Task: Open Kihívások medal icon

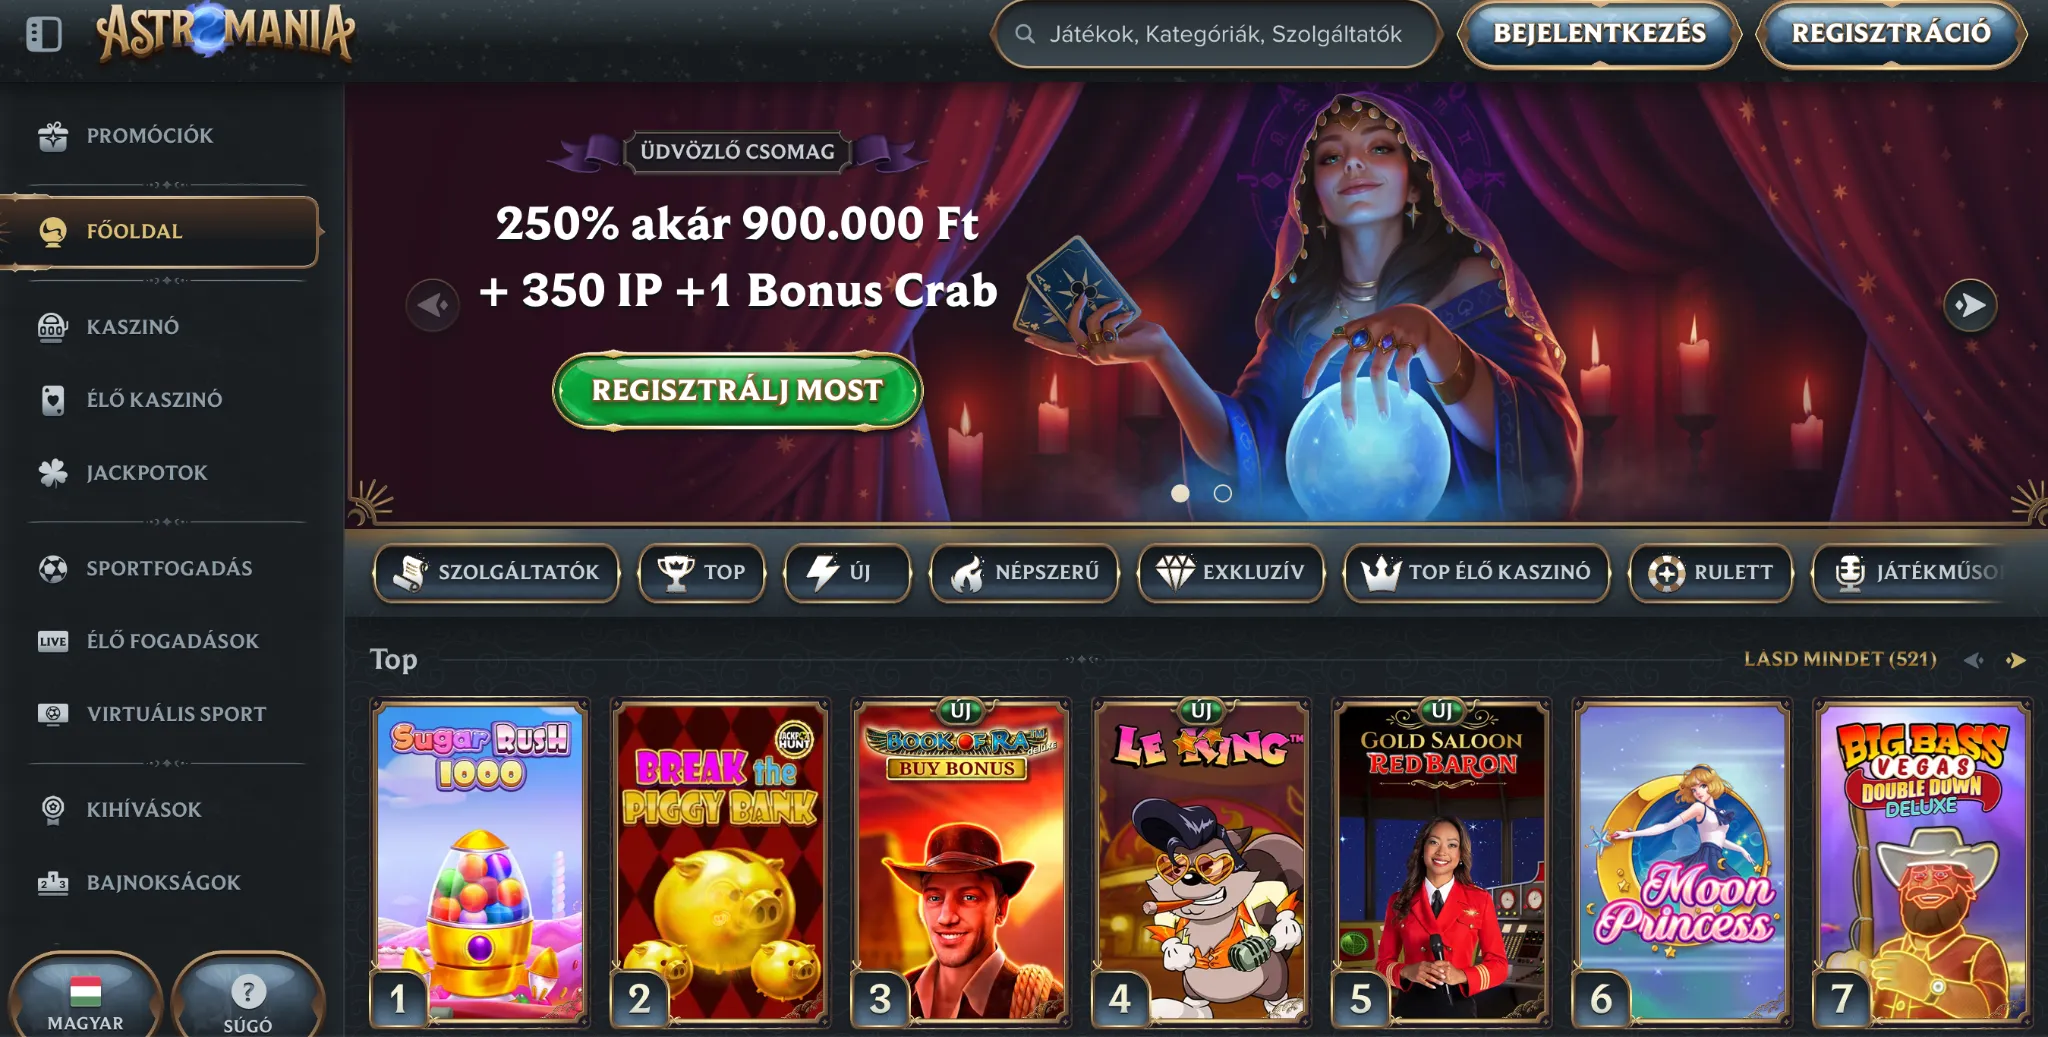Action: 53,809
